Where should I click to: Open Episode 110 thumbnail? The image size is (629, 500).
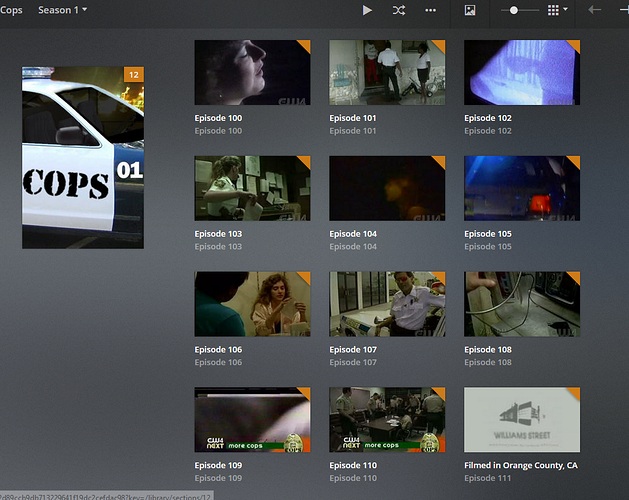pyautogui.click(x=387, y=420)
